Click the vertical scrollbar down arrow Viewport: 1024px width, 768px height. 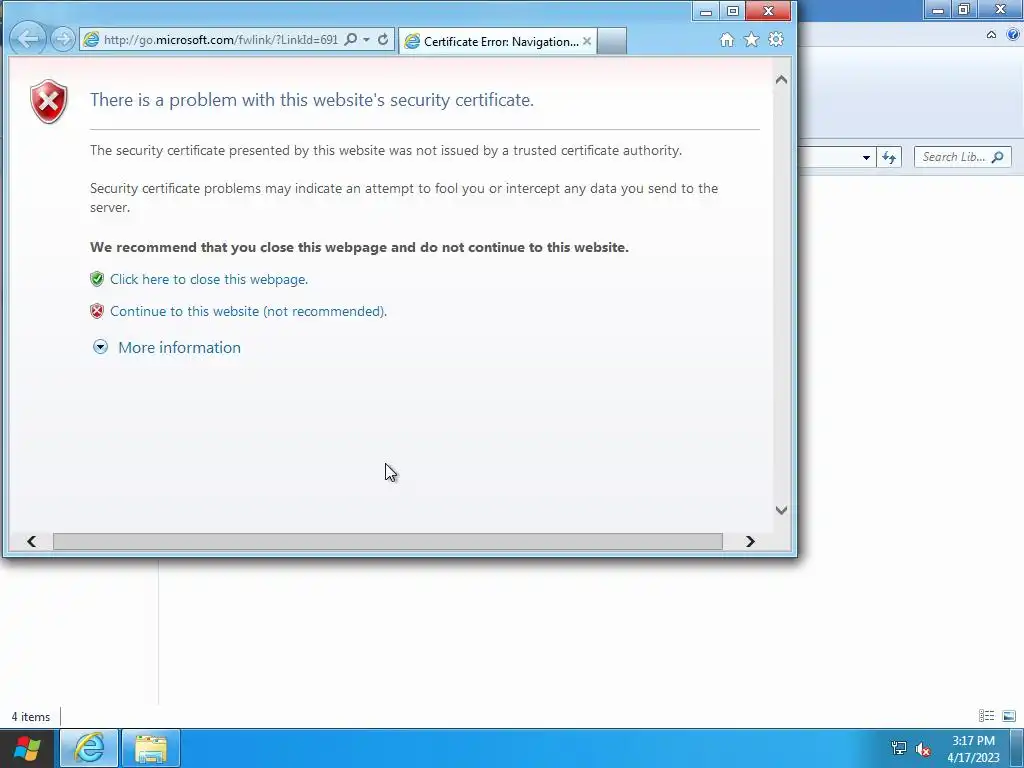[781, 510]
